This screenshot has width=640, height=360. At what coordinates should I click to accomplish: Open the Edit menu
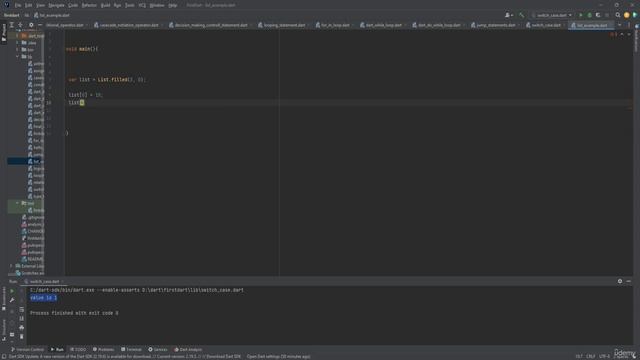point(29,5)
